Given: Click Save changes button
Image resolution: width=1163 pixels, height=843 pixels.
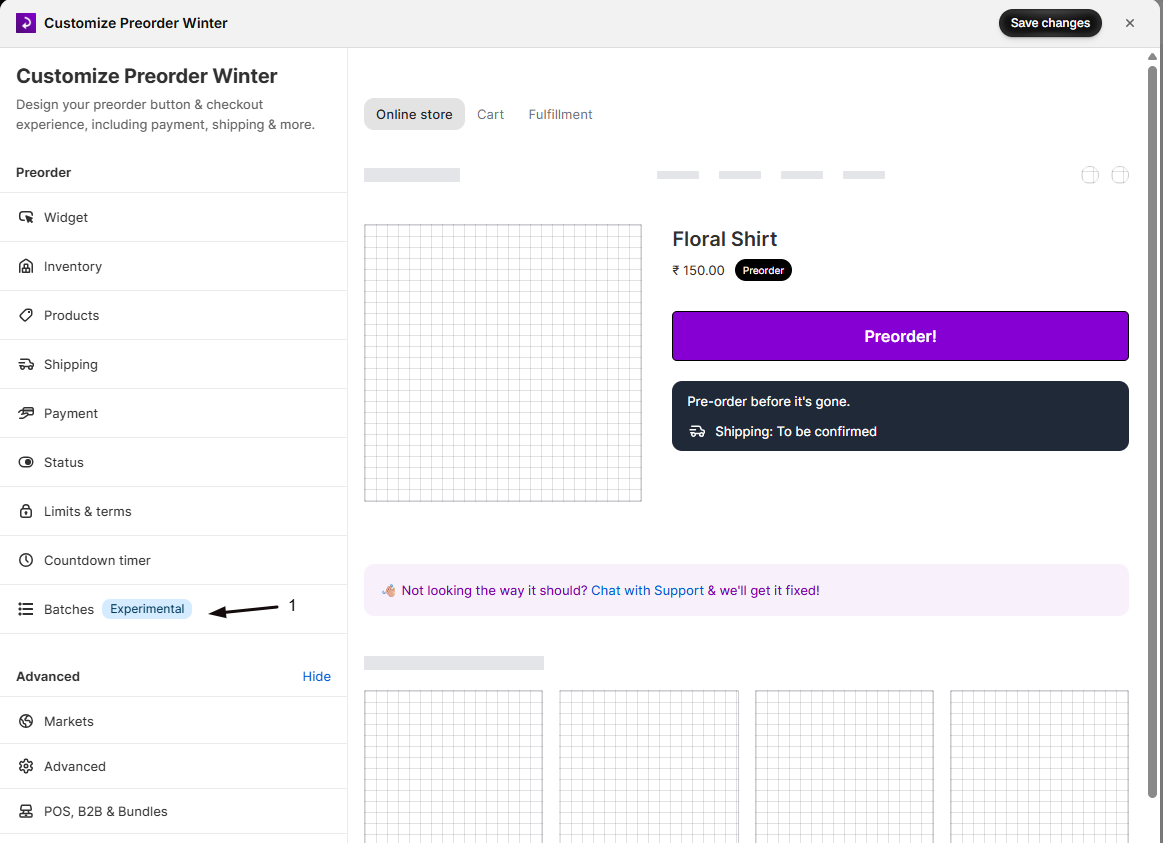Looking at the screenshot, I should pos(1050,23).
